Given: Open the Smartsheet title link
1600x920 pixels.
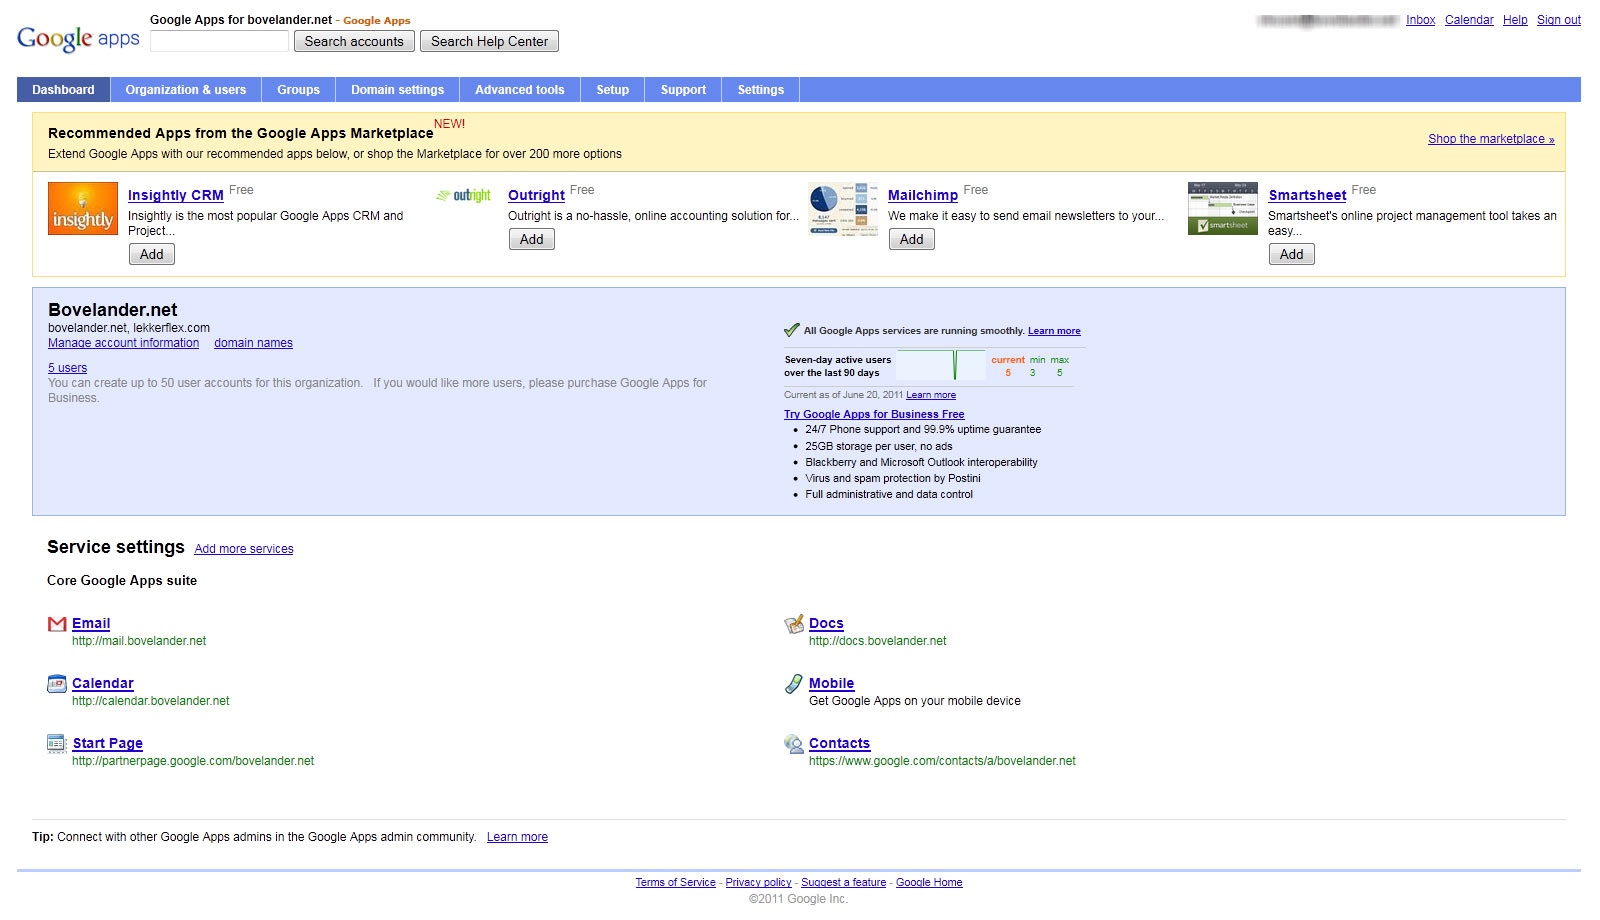Looking at the screenshot, I should click(1308, 195).
